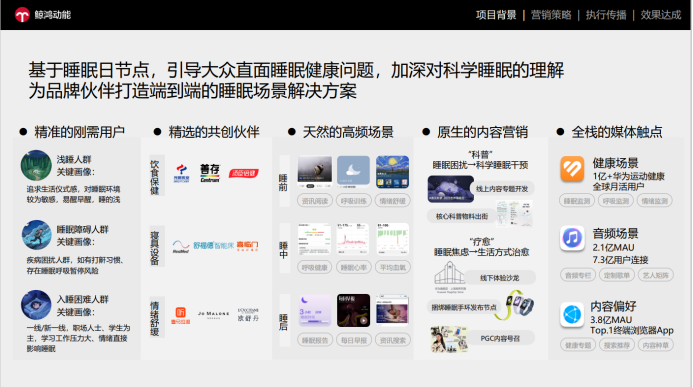Click the 寝具设备 category label
This screenshot has height=388, width=693.
click(155, 247)
